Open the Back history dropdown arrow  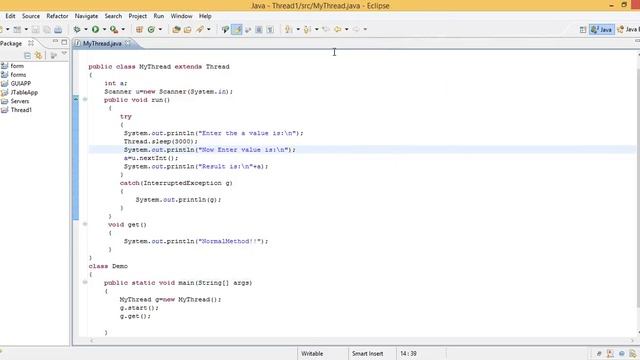click(x=347, y=29)
